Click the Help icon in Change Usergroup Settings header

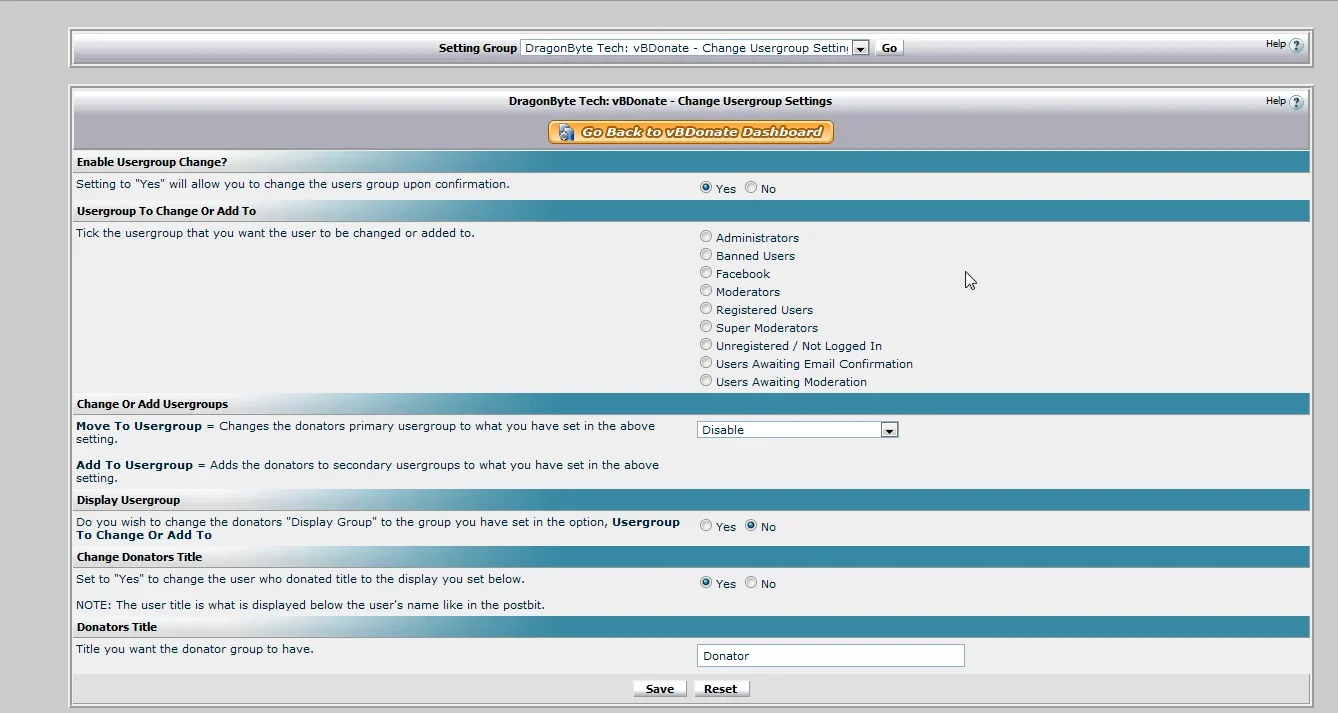click(1297, 102)
